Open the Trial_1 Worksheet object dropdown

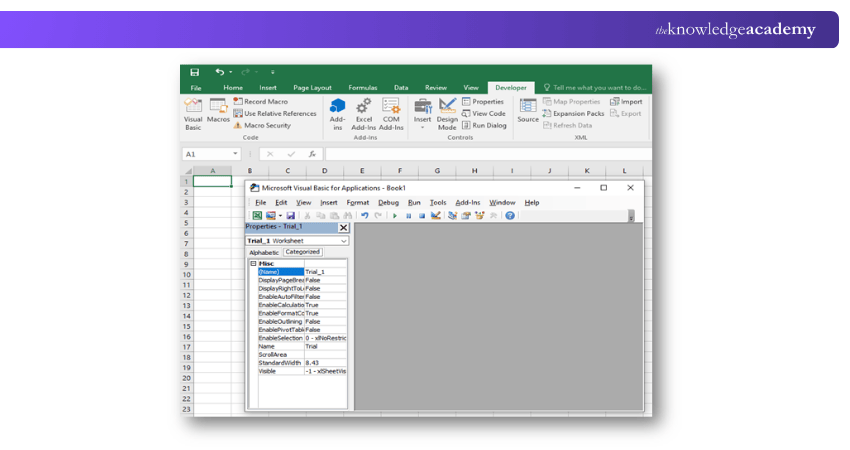[x=344, y=241]
